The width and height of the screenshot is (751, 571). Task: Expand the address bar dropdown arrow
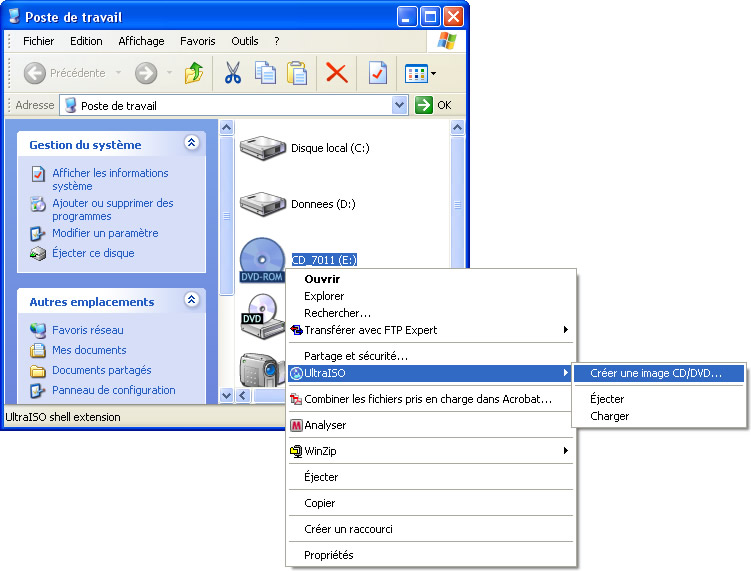(x=400, y=105)
